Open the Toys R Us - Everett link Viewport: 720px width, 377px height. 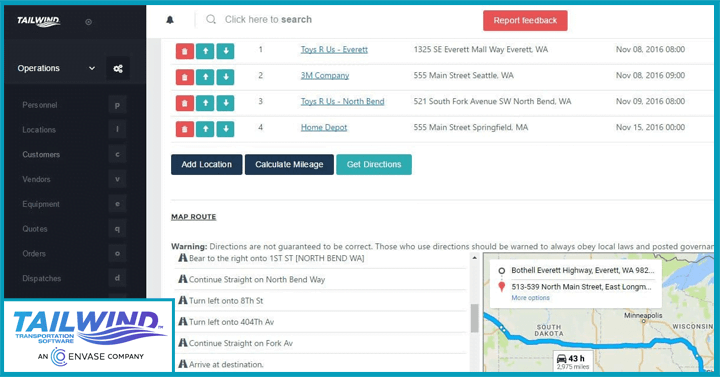pyautogui.click(x=334, y=50)
